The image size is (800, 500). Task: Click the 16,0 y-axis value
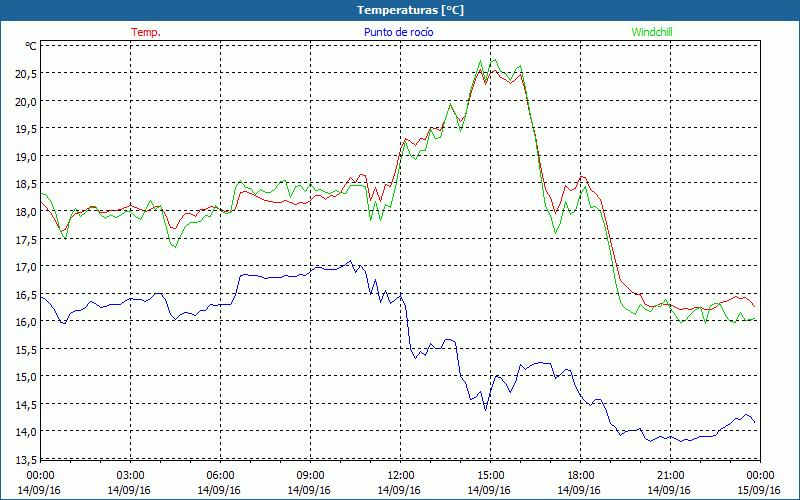(26, 321)
